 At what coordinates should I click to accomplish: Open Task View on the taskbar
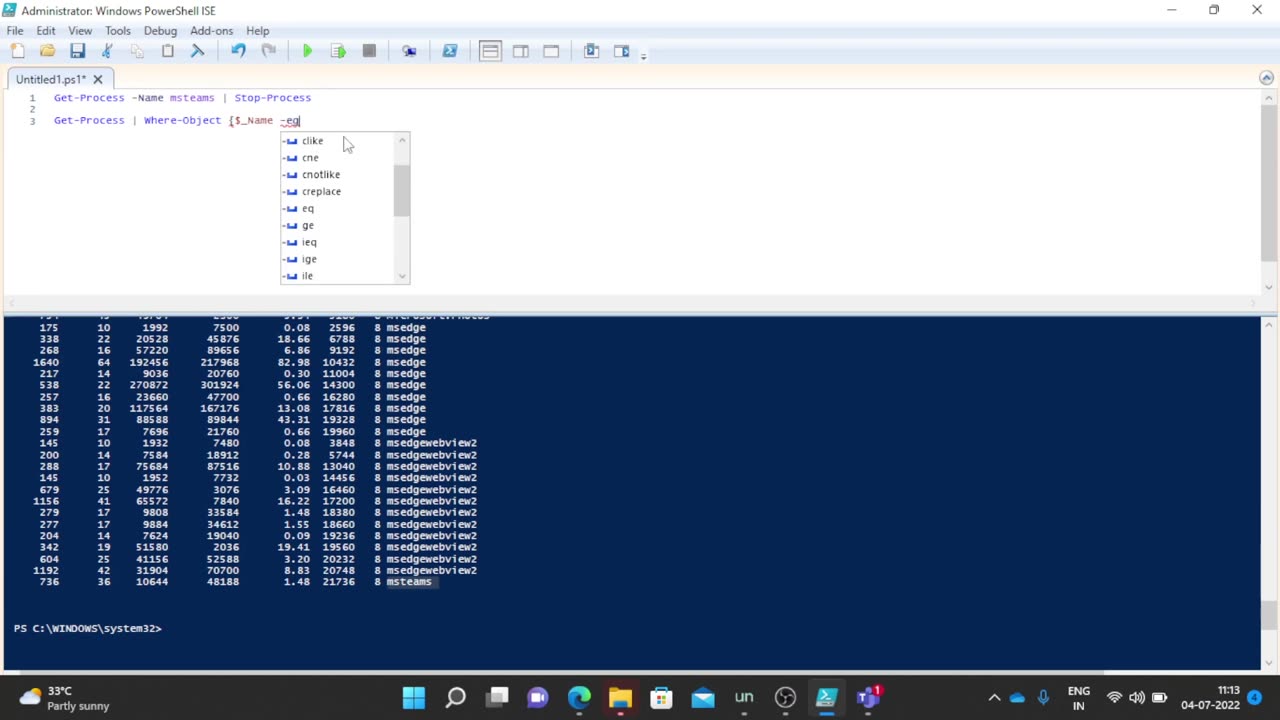click(497, 697)
